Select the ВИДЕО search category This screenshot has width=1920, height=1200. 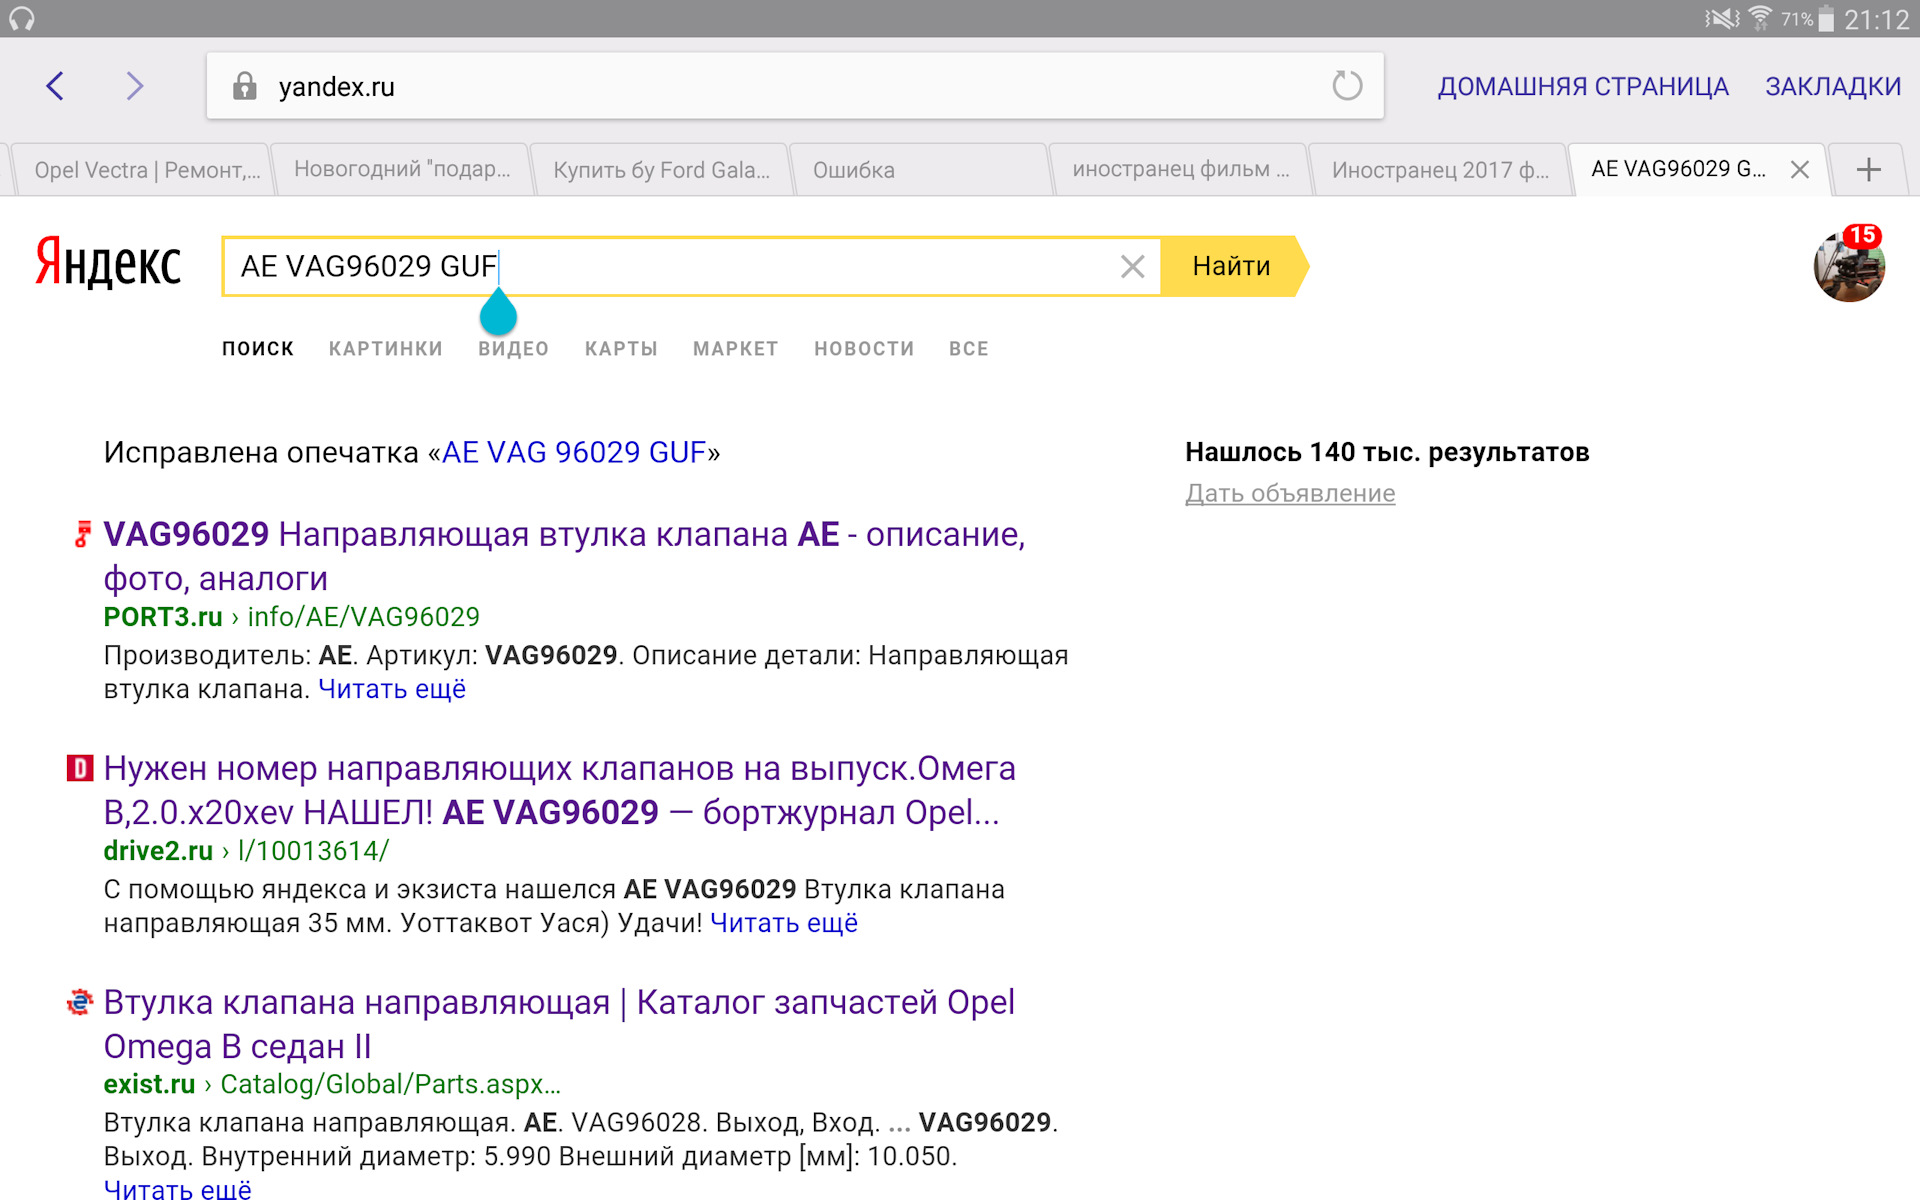click(x=514, y=349)
